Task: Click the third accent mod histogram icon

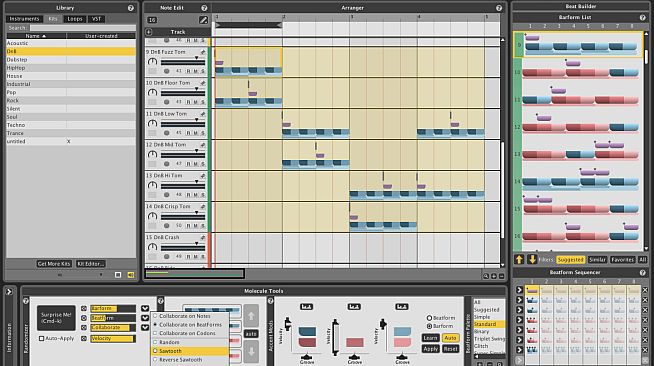Action: pyautogui.click(x=402, y=307)
